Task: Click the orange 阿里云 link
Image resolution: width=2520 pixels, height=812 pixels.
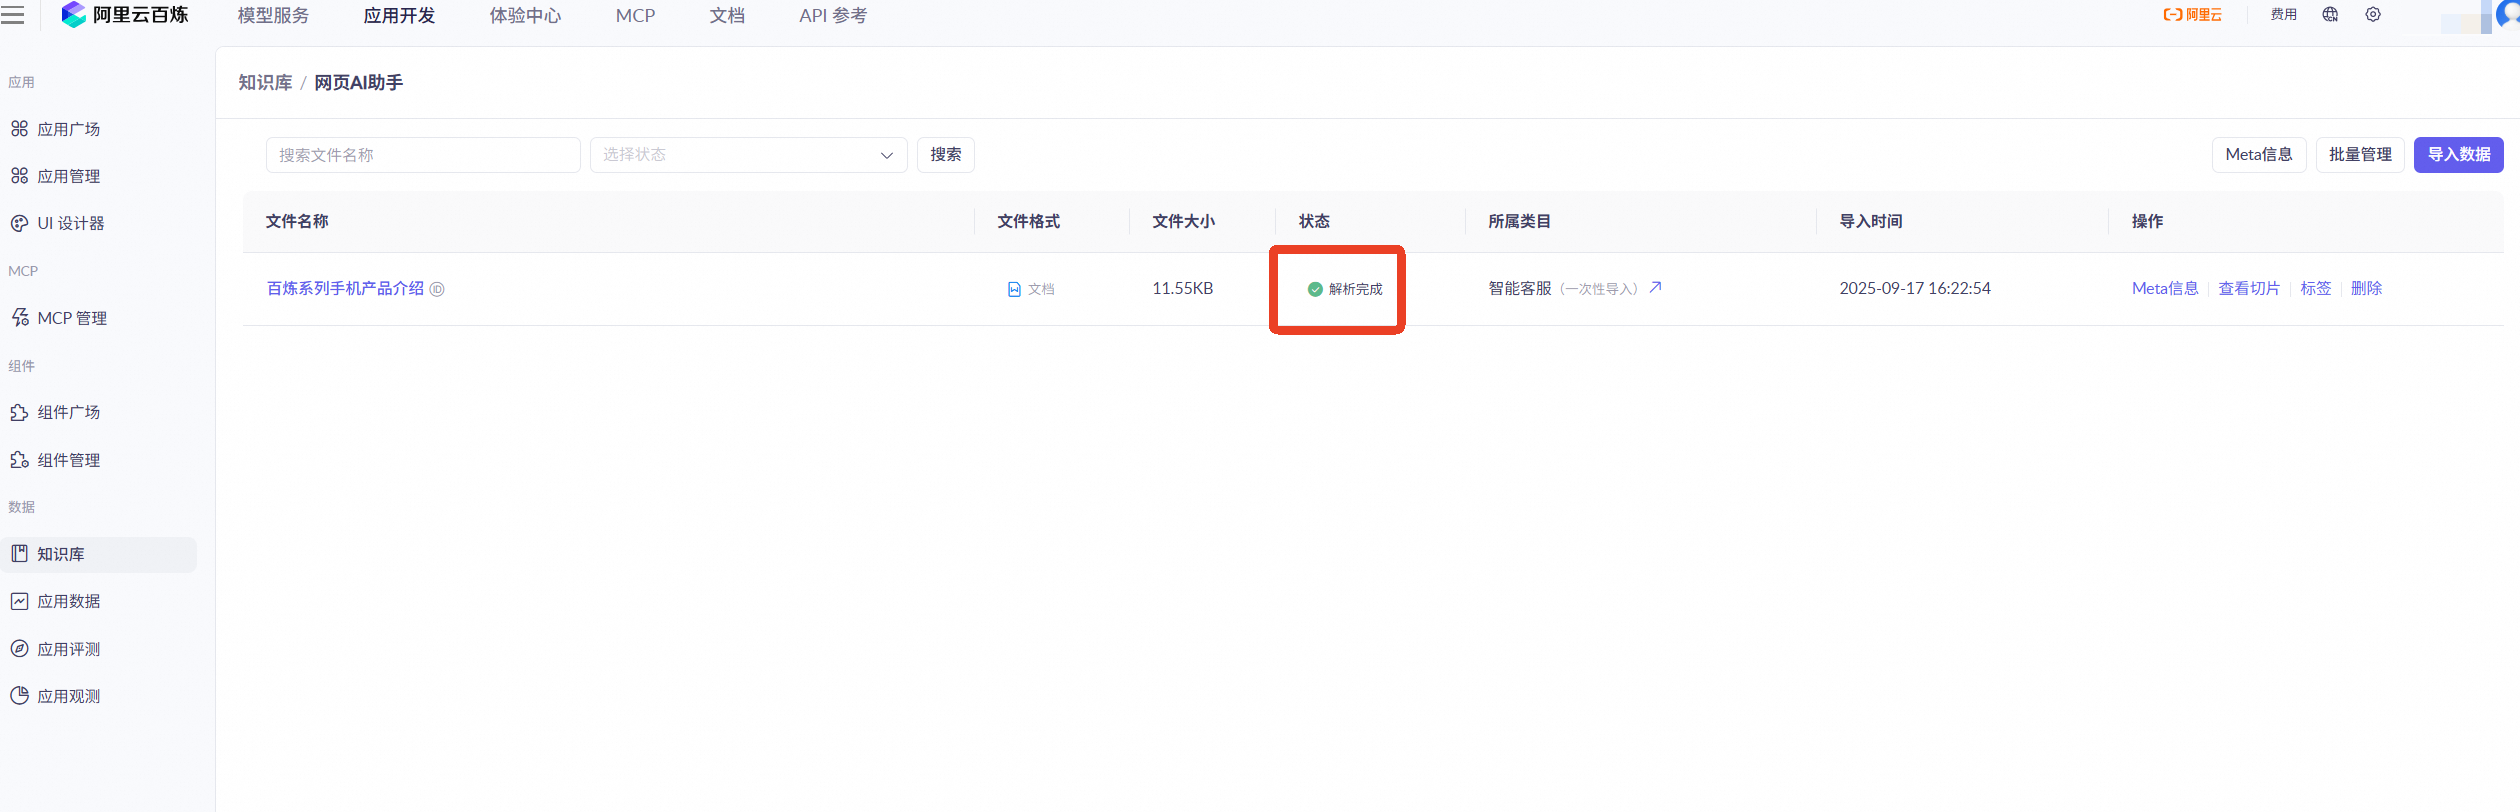Action: click(x=2192, y=15)
